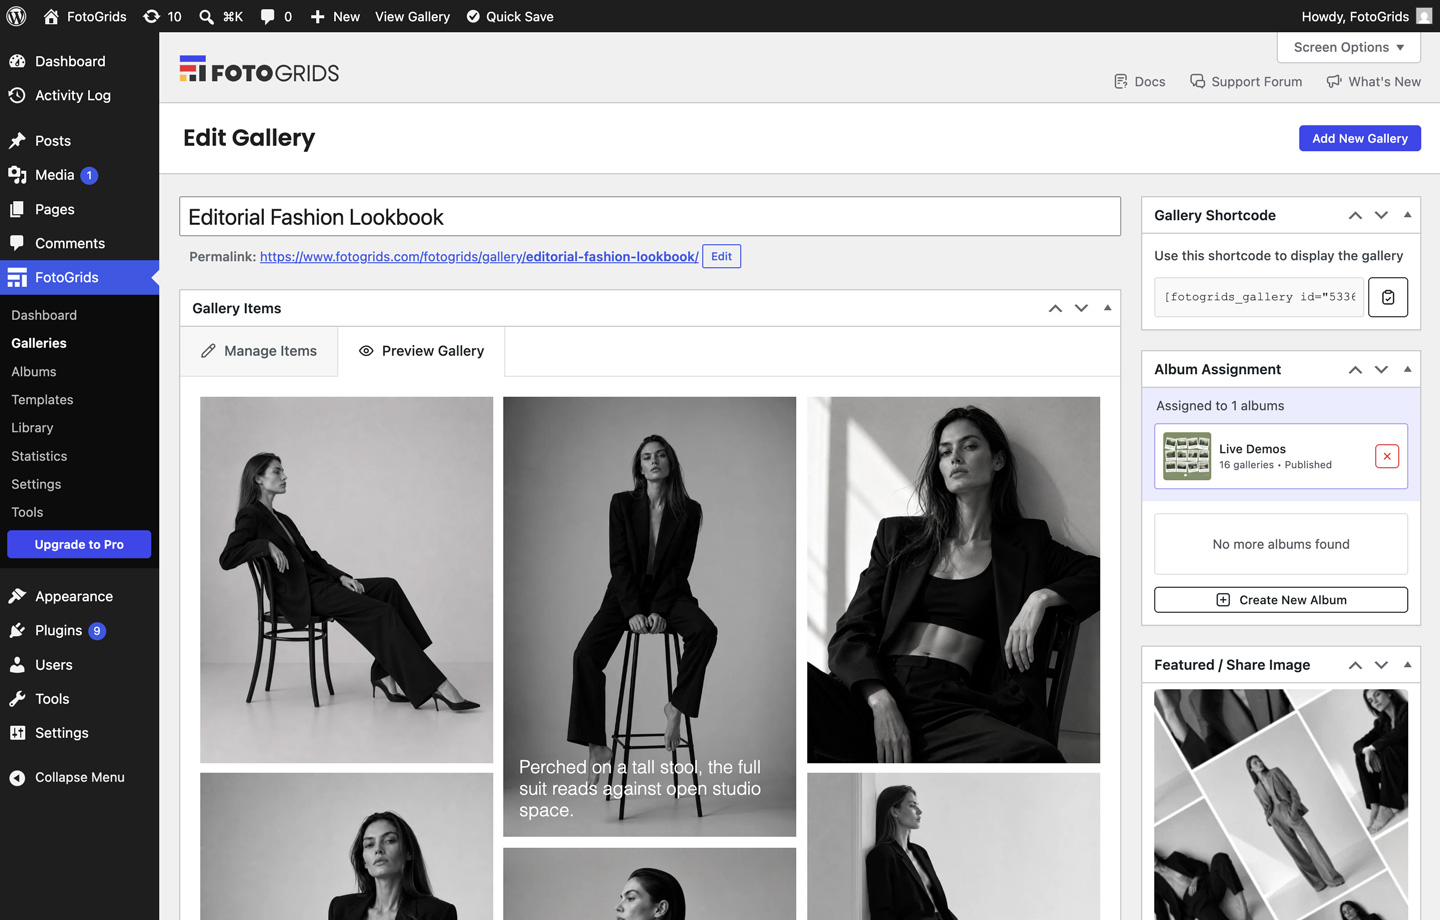Move the Gallery Items panel down
Image resolution: width=1440 pixels, height=920 pixels.
[x=1081, y=308]
